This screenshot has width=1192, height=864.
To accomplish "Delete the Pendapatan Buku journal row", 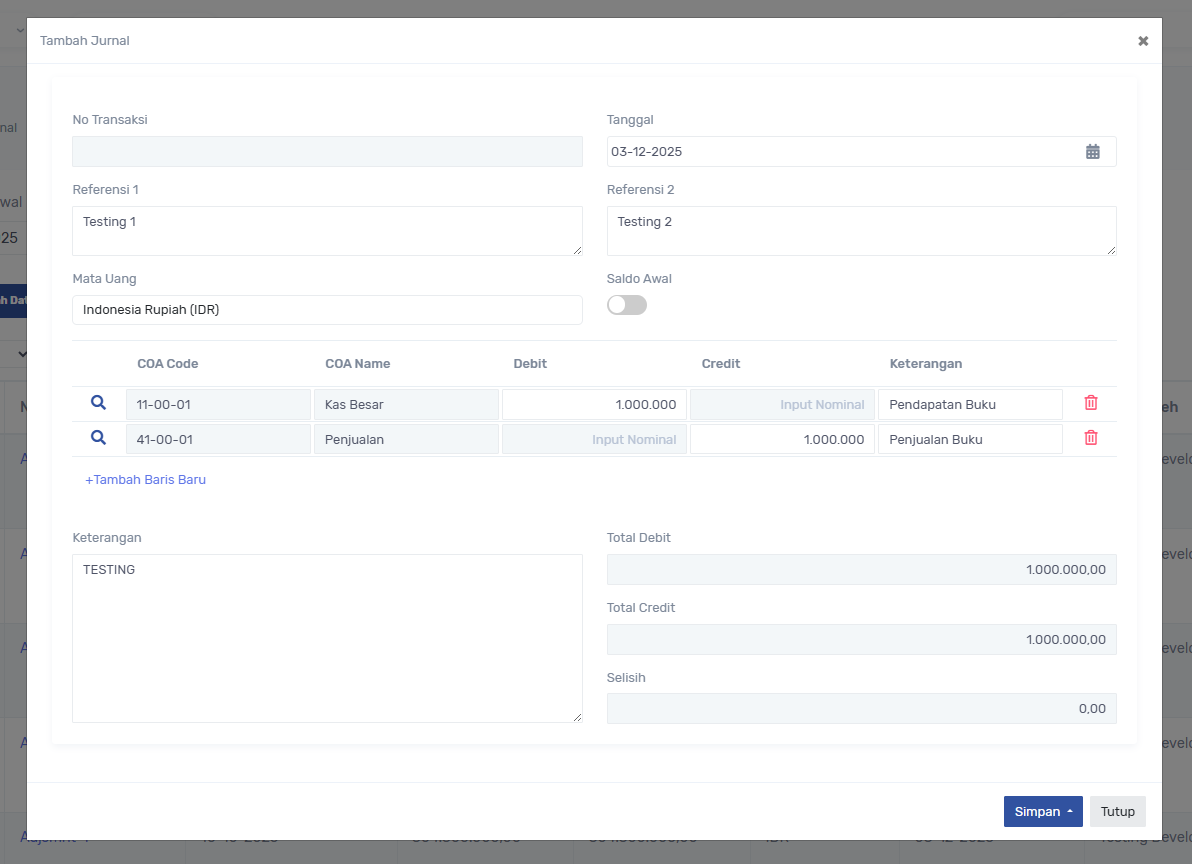I will pos(1091,403).
